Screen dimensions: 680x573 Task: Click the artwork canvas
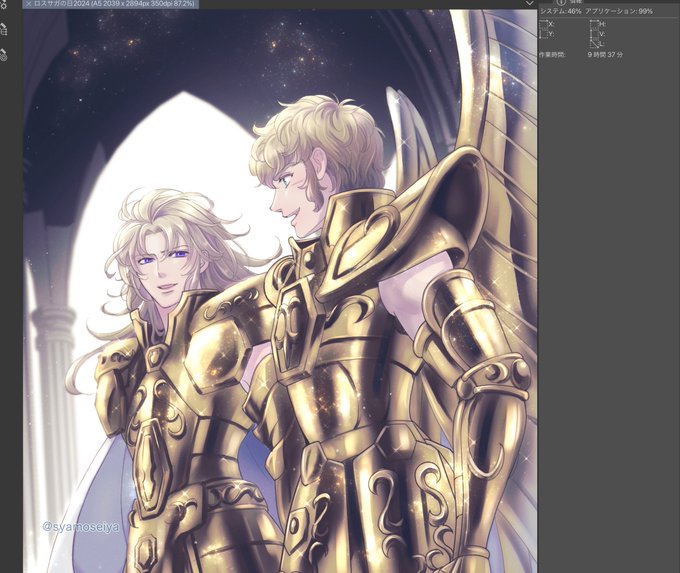[280, 291]
